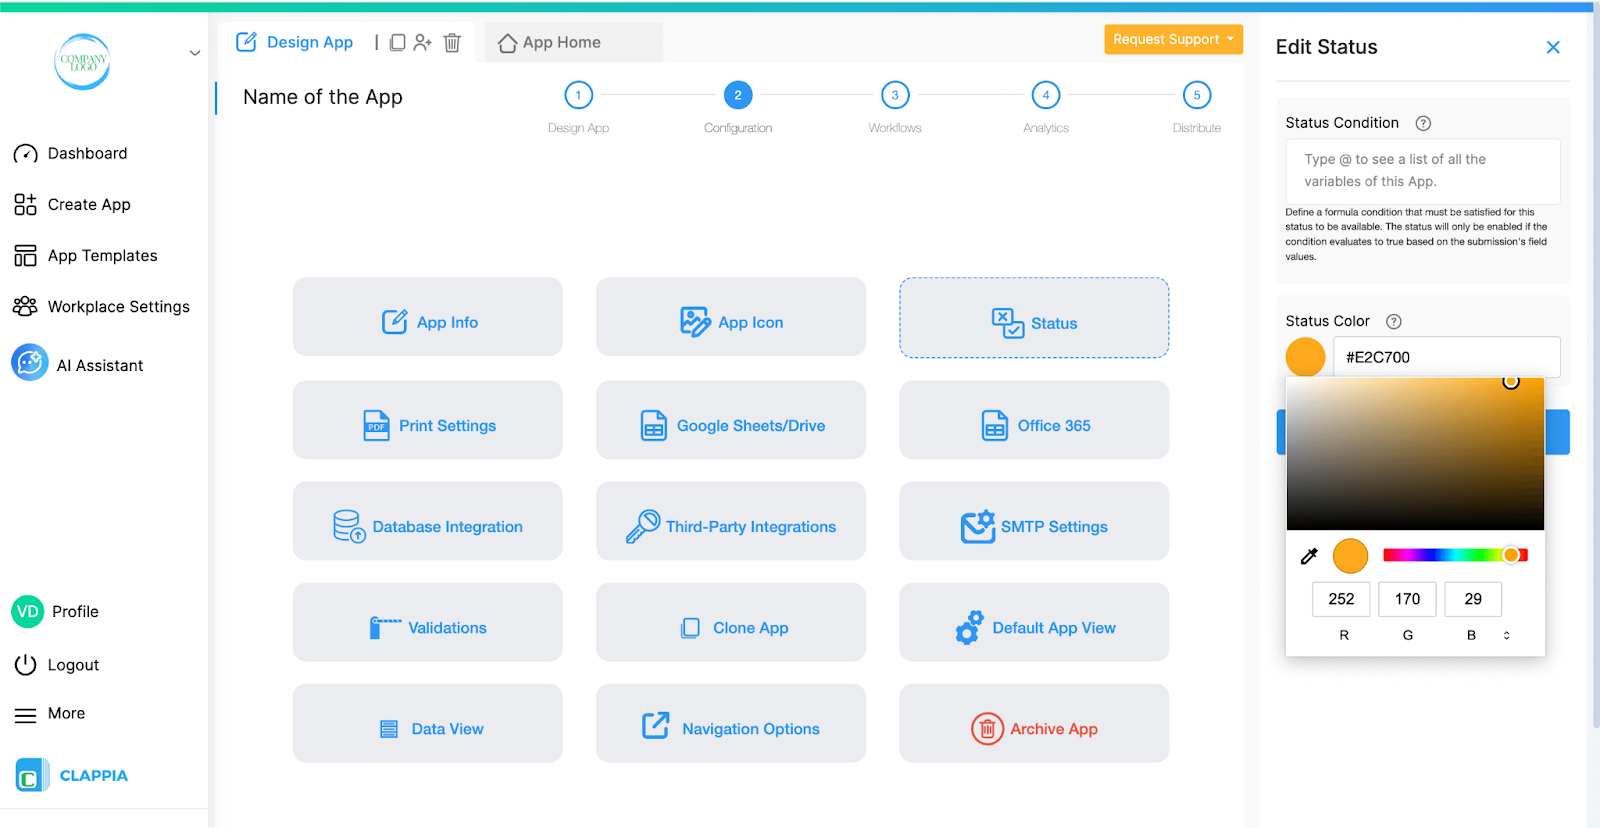Click the Profile label
The height and width of the screenshot is (828, 1600).
point(75,612)
